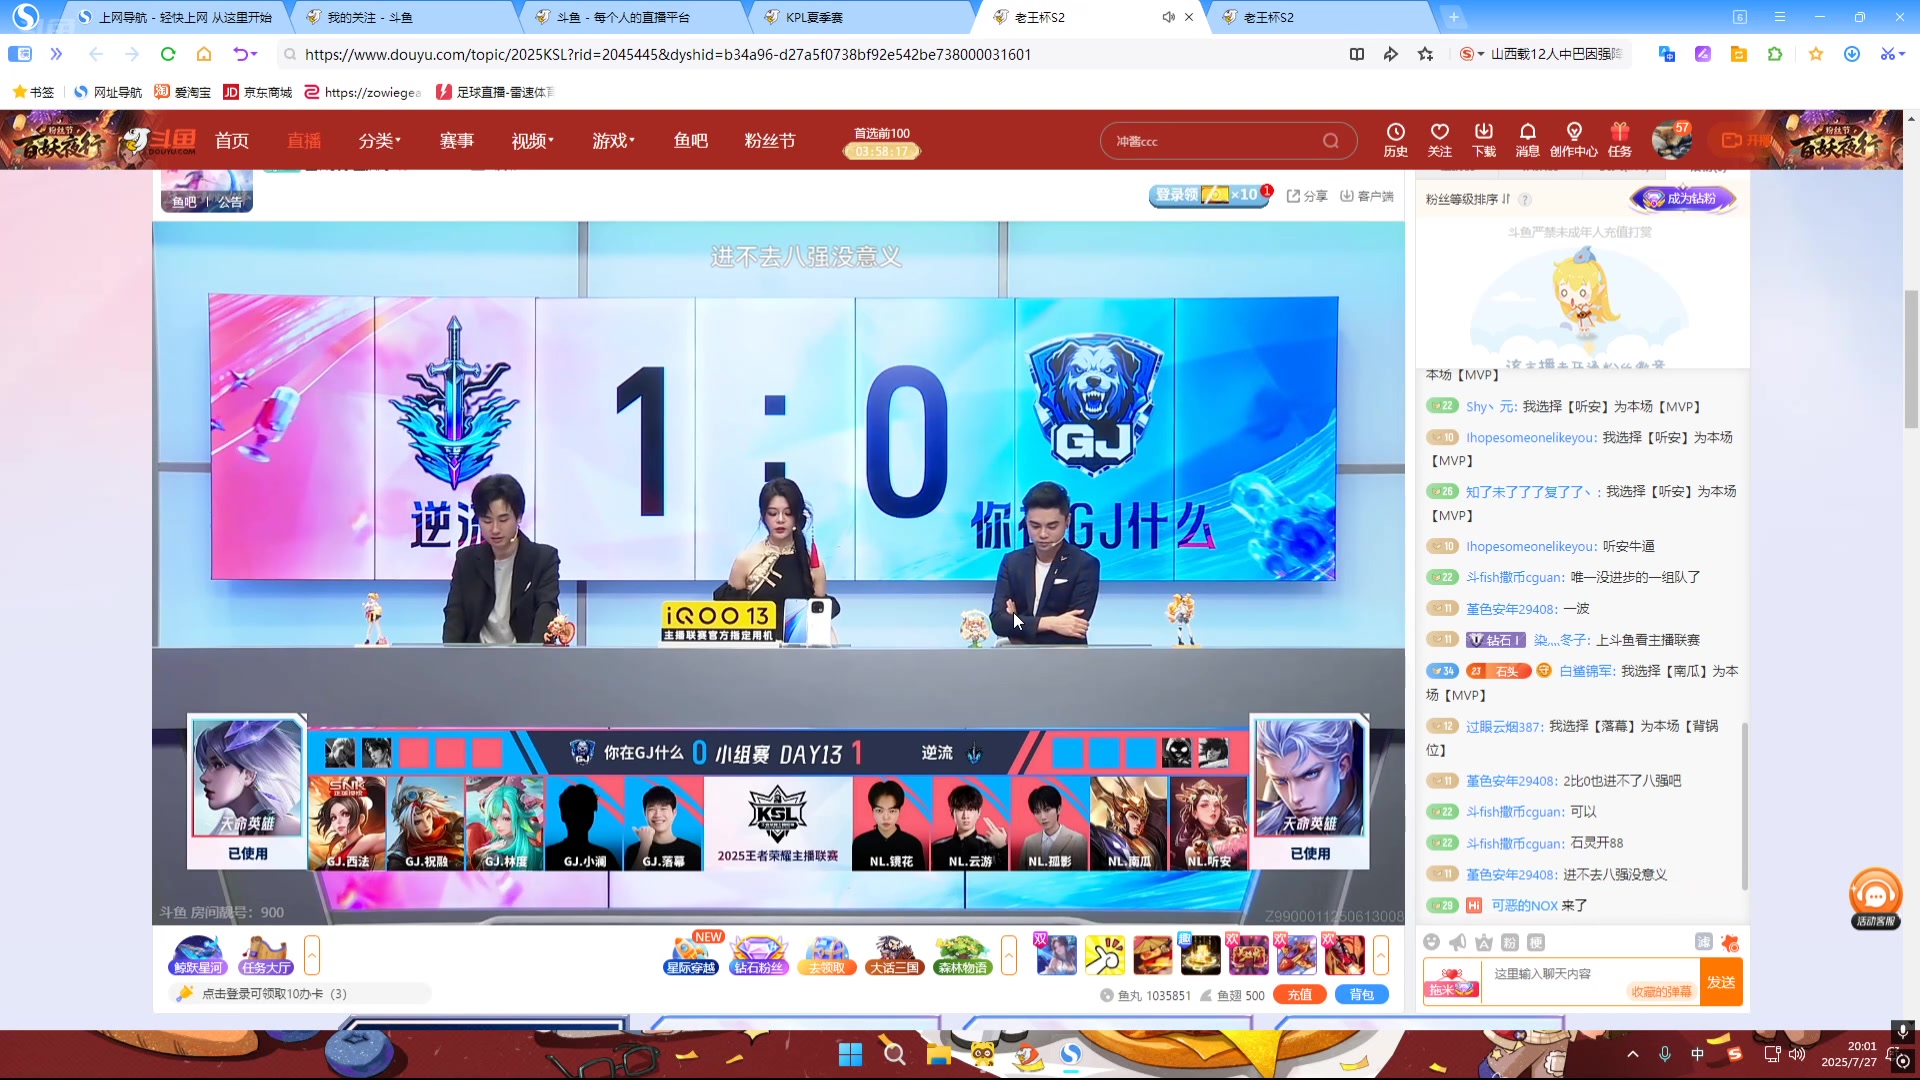Click the 分享 share link
This screenshot has height=1080, width=1920.
click(1307, 196)
